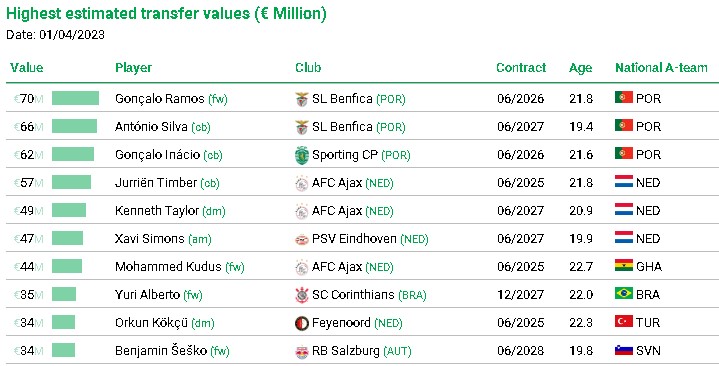Sort table by Age column header

click(581, 68)
